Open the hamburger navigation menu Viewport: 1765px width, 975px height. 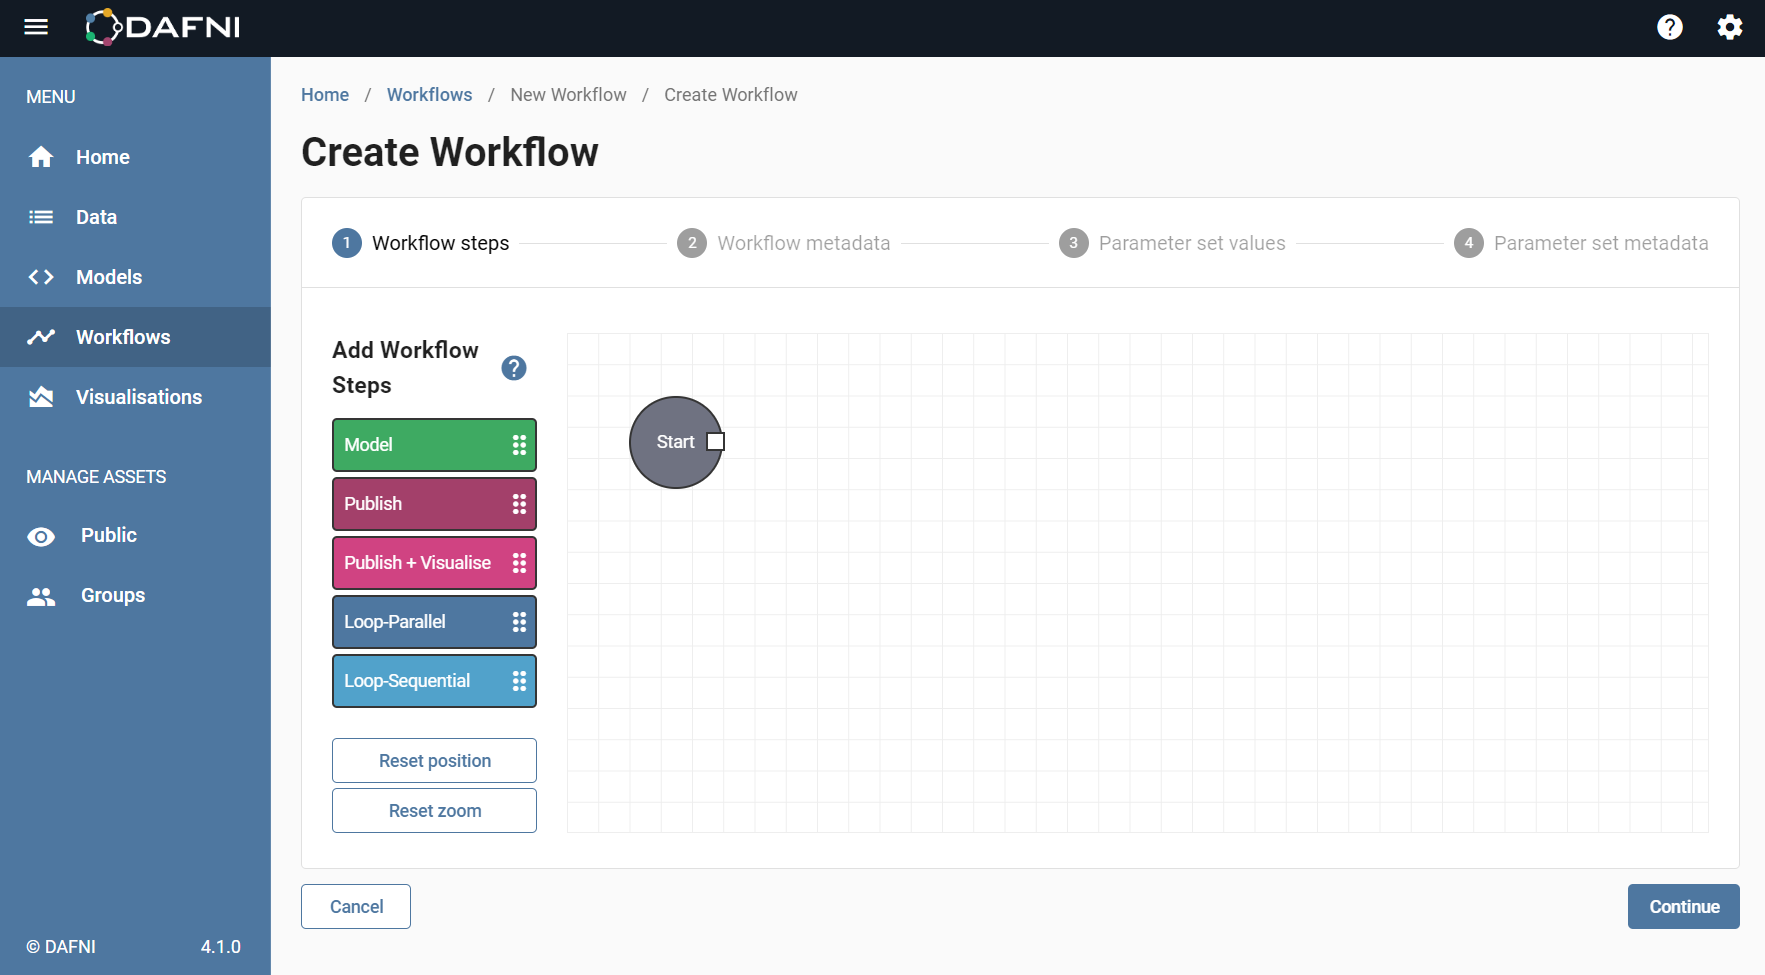pos(36,27)
